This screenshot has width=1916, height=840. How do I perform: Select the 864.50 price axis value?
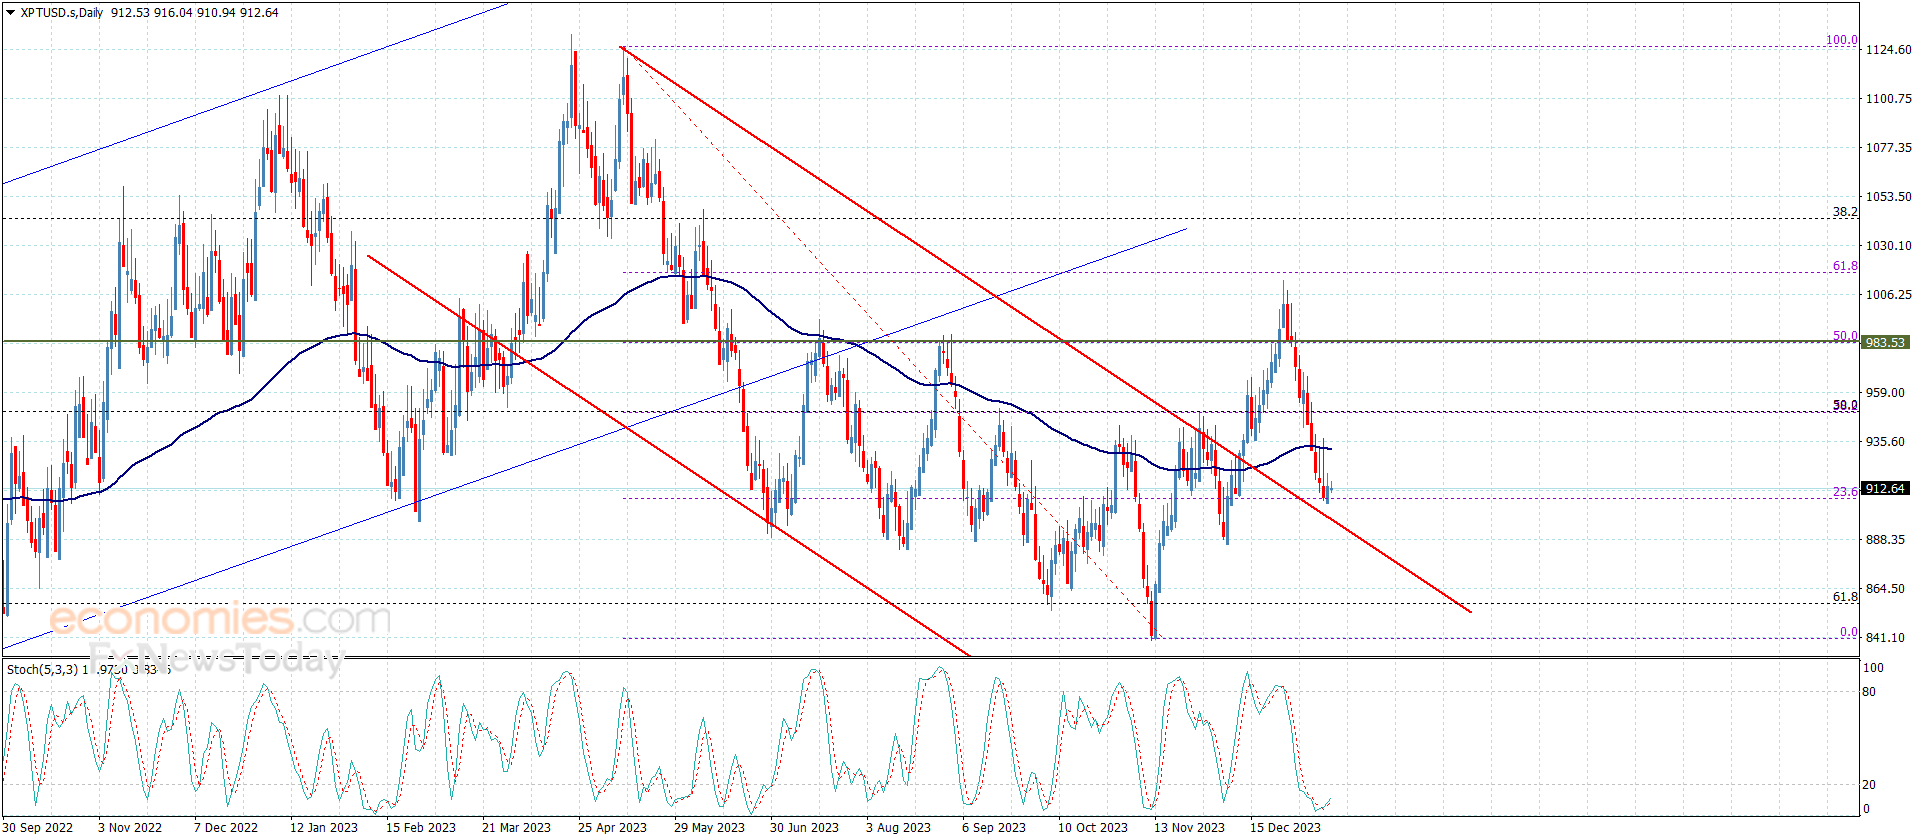1885,589
